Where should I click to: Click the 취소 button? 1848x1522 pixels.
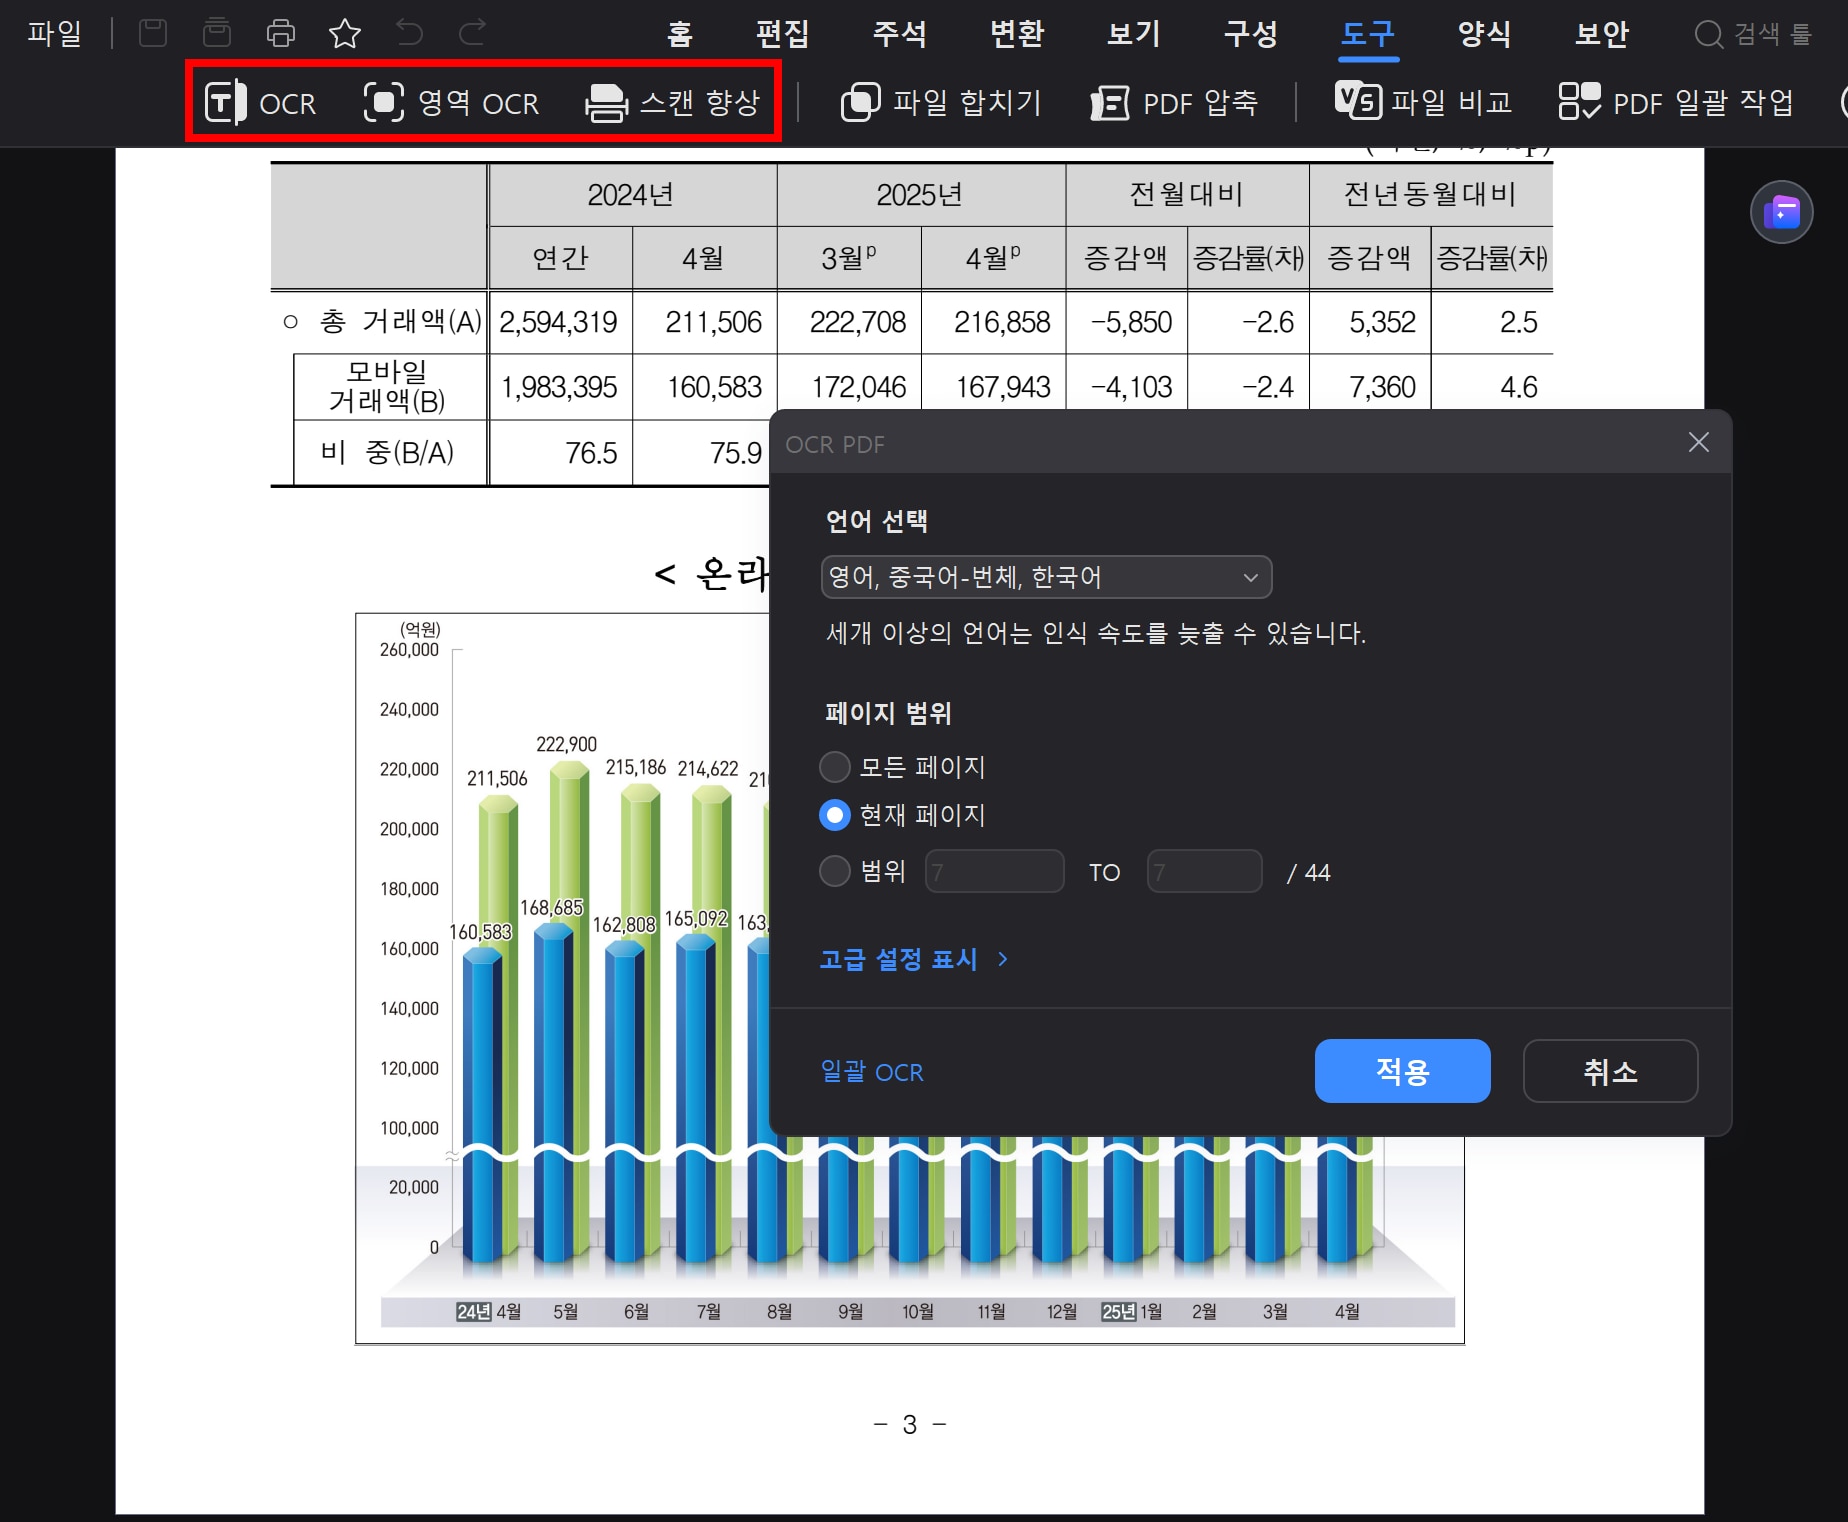click(1610, 1071)
